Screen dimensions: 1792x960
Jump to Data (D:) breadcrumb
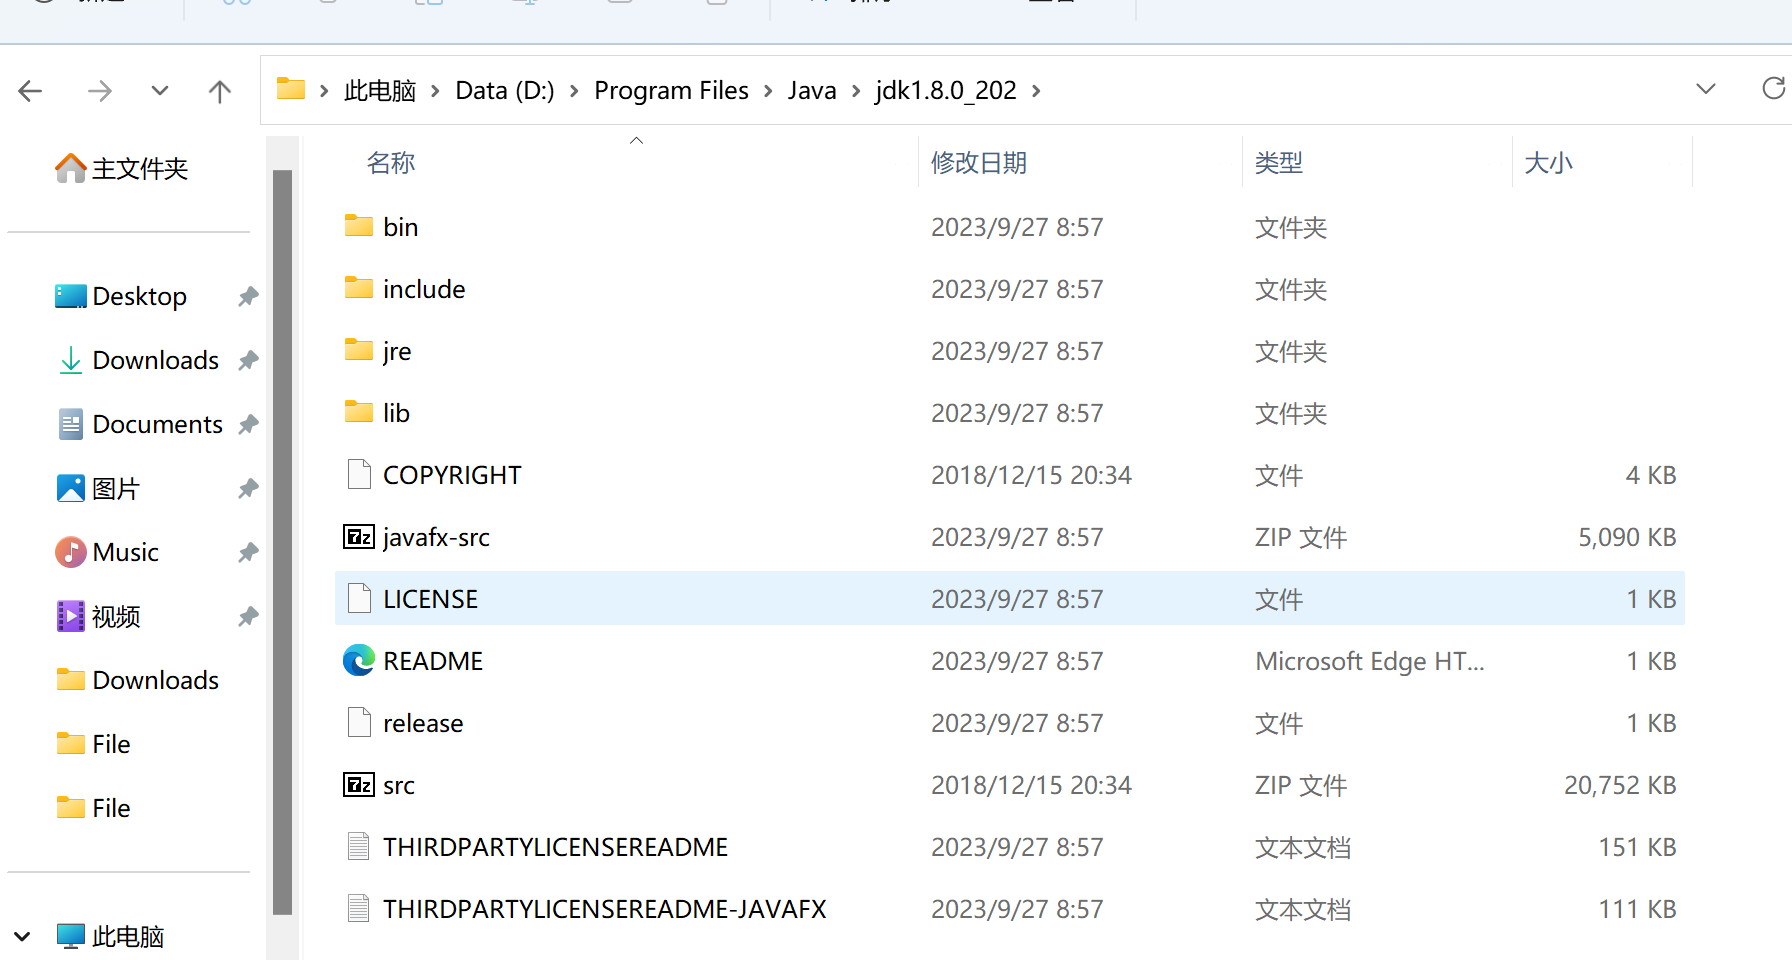[x=504, y=91]
